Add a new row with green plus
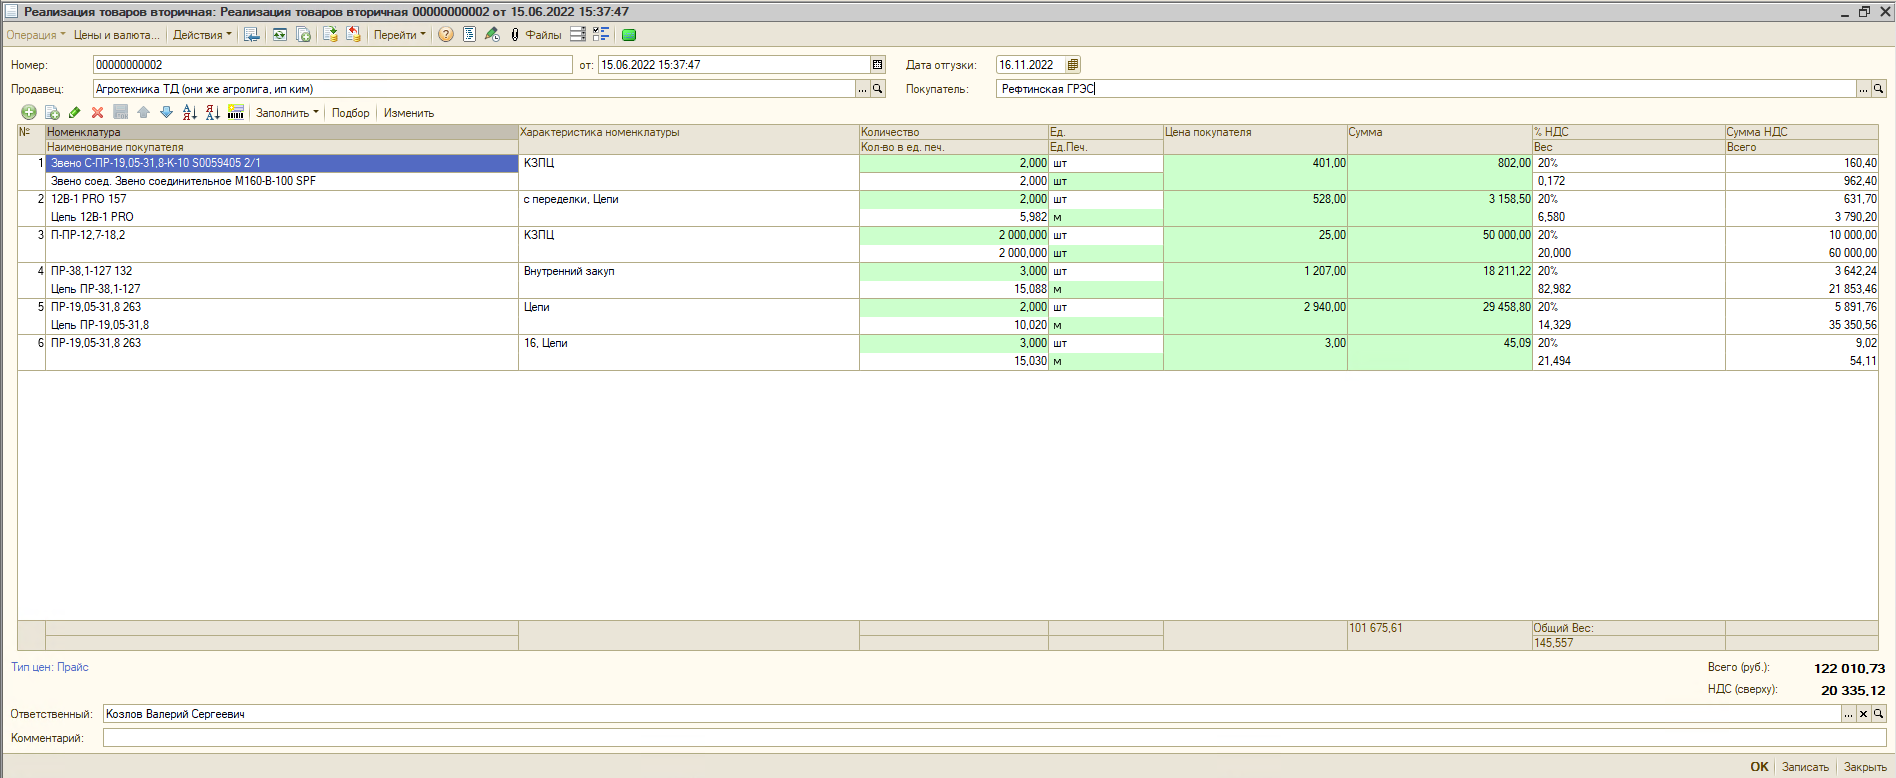This screenshot has width=1896, height=778. click(x=29, y=113)
